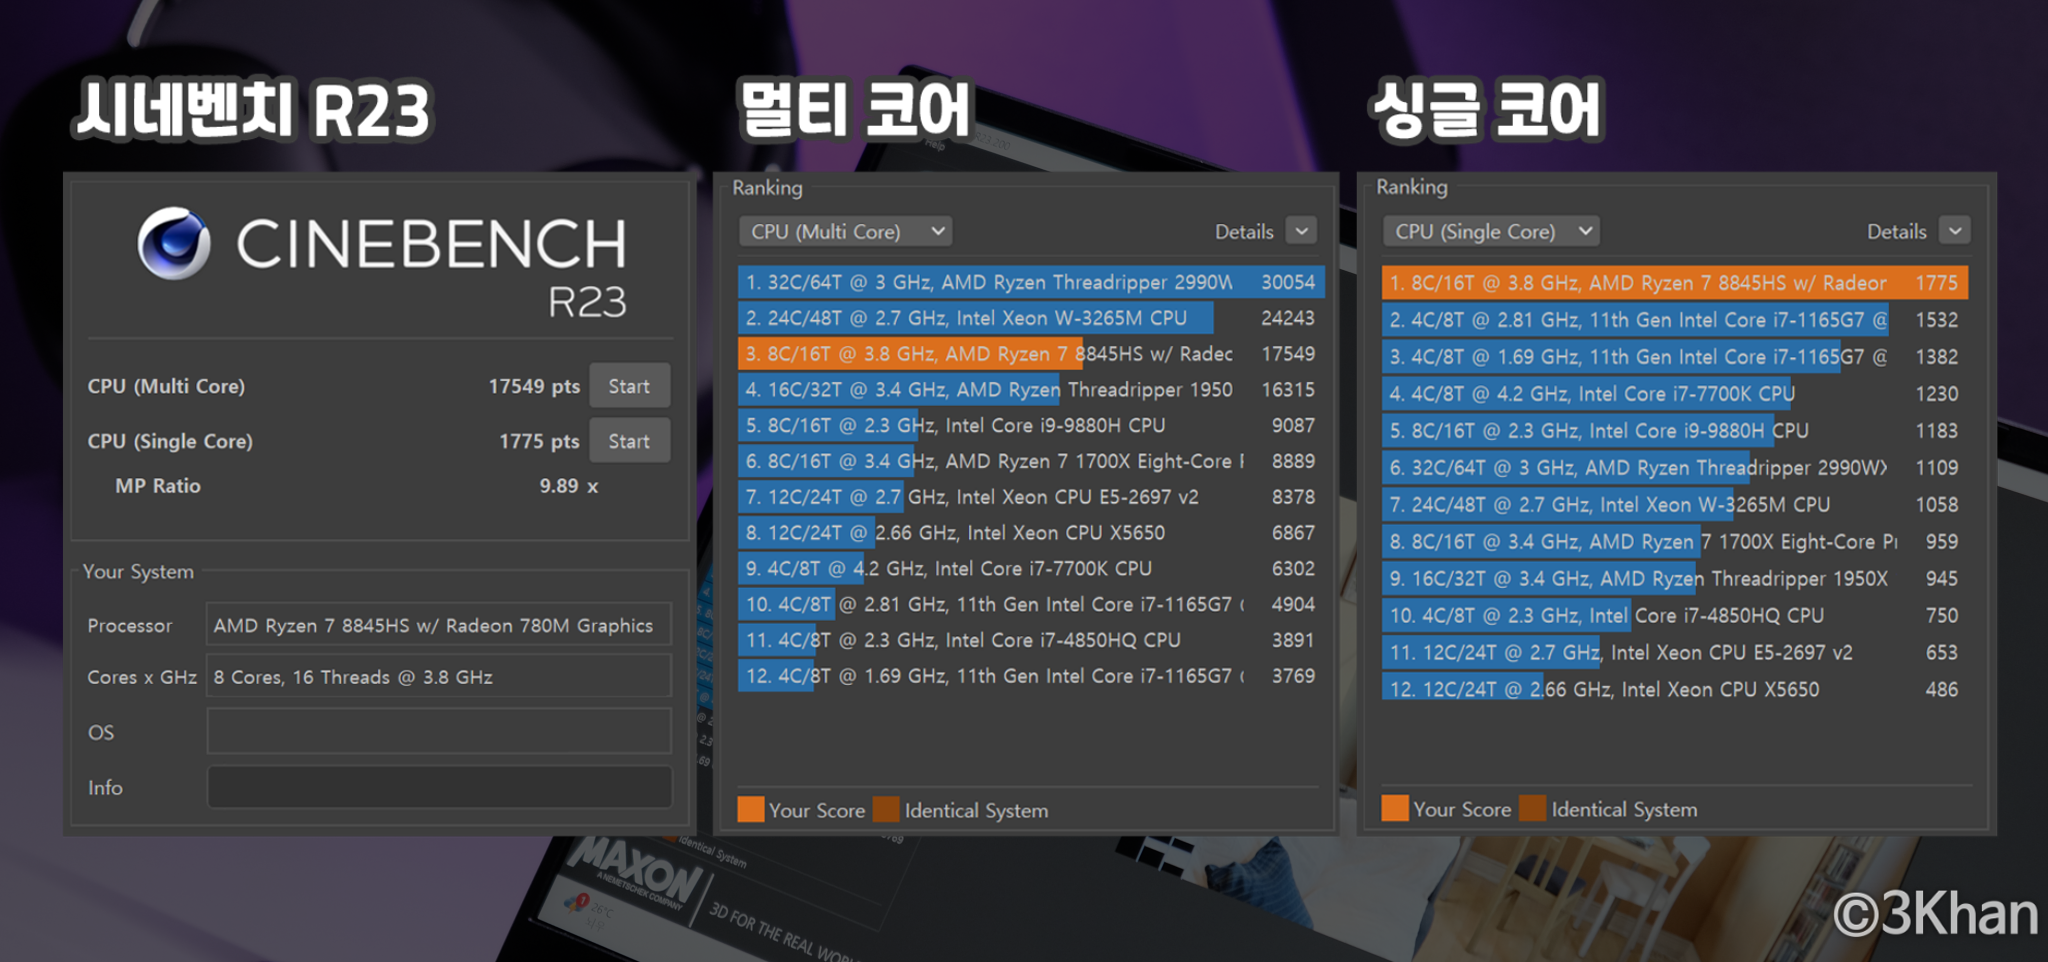Select the highlighted Ryzen 7 8845HS row scoring 17549
The width and height of the screenshot is (2048, 962).
click(1031, 354)
